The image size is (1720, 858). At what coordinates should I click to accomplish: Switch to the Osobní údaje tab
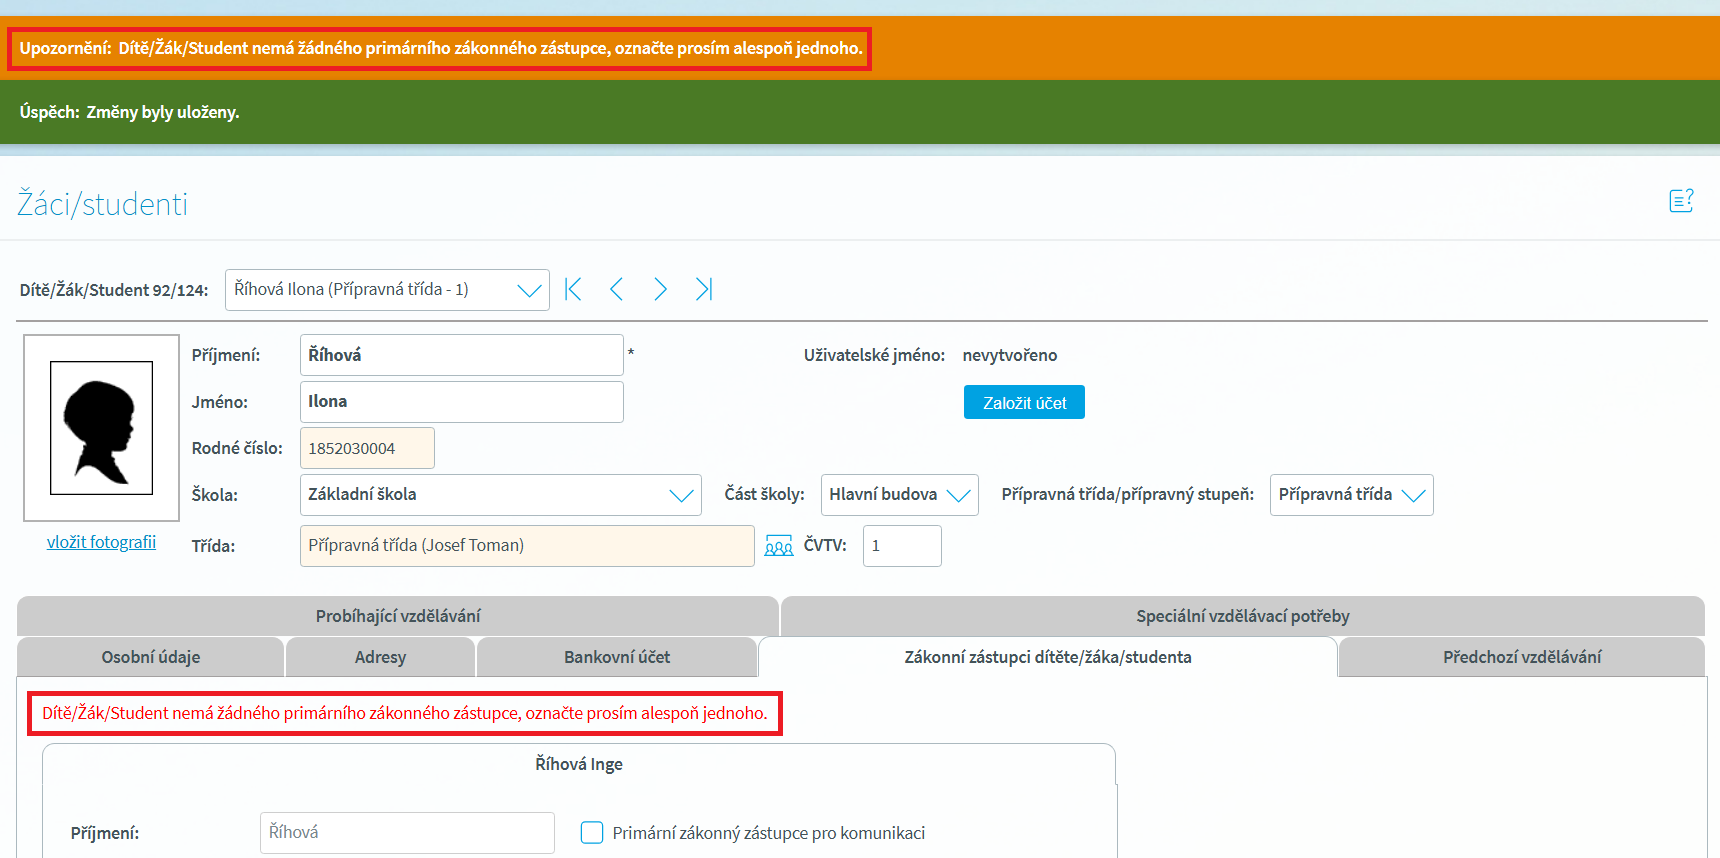click(151, 657)
